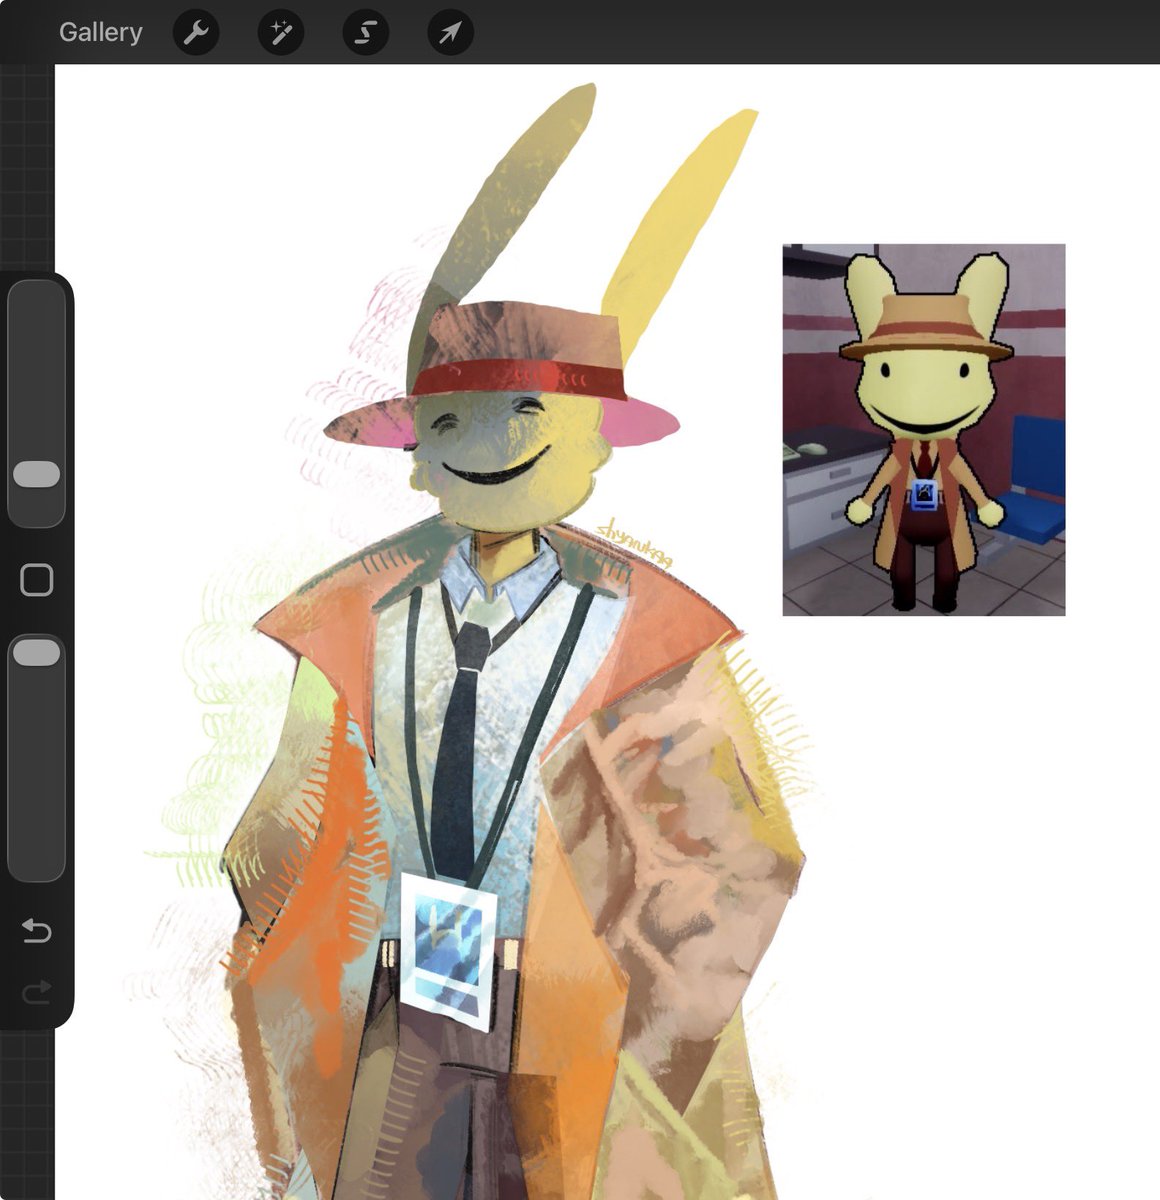Click the brush size slider handle

coord(37,474)
